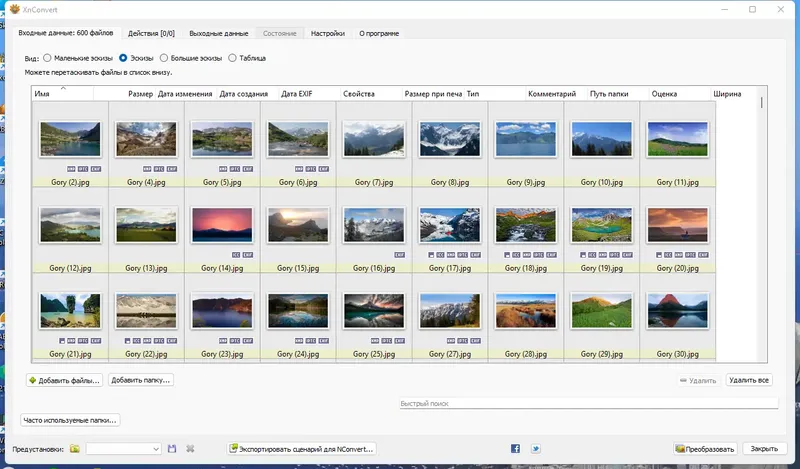Select Gory (8).jpg thumbnail
800x469 pixels.
450,139
